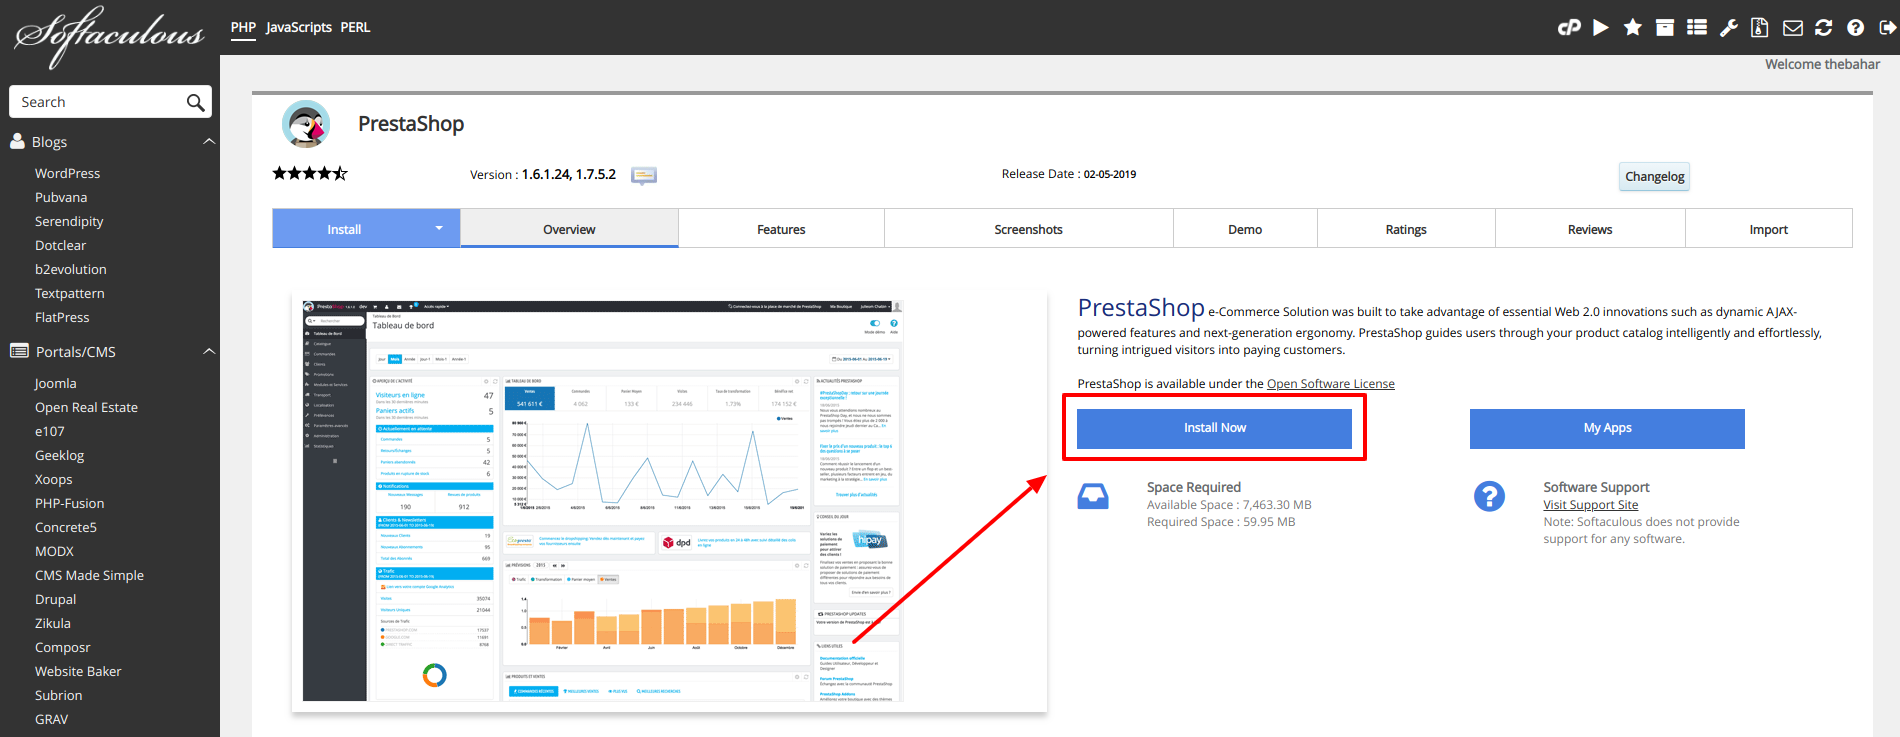Switch to the Overview tab
This screenshot has height=737, width=1900.
tap(569, 229)
